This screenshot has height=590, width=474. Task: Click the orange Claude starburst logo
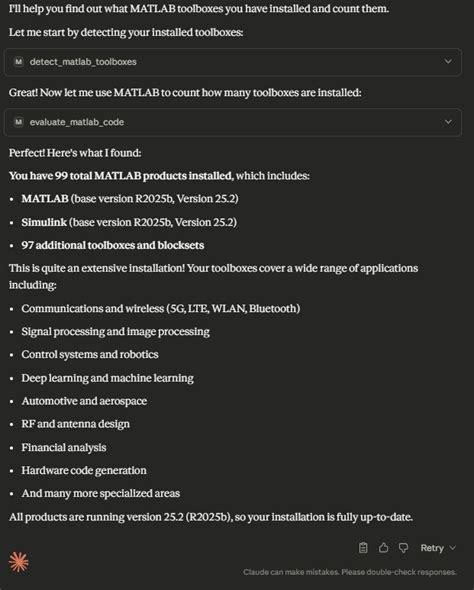point(18,562)
